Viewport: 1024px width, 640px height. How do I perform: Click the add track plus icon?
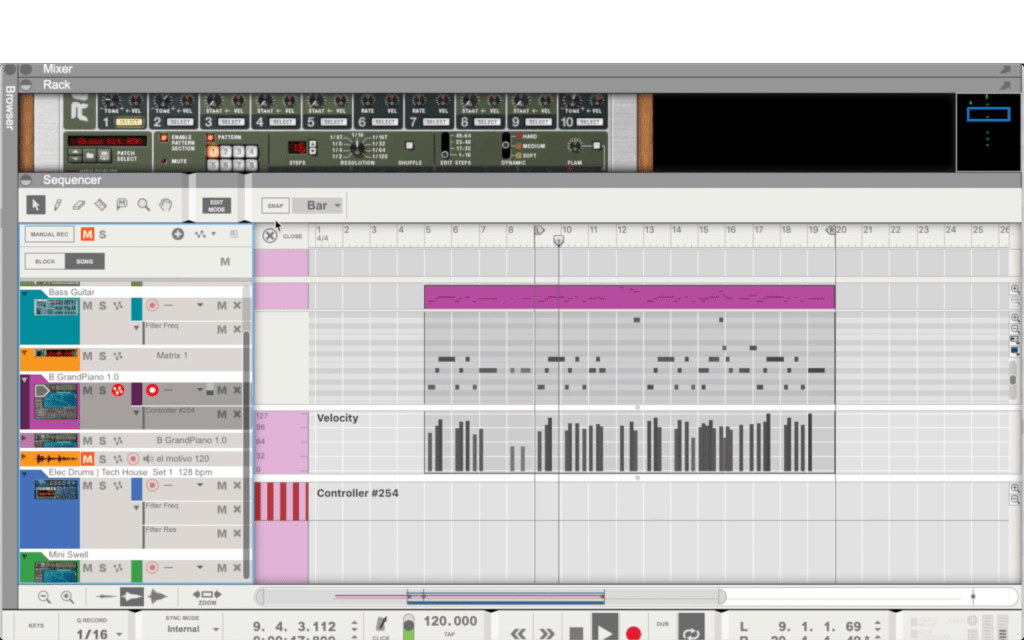click(178, 234)
